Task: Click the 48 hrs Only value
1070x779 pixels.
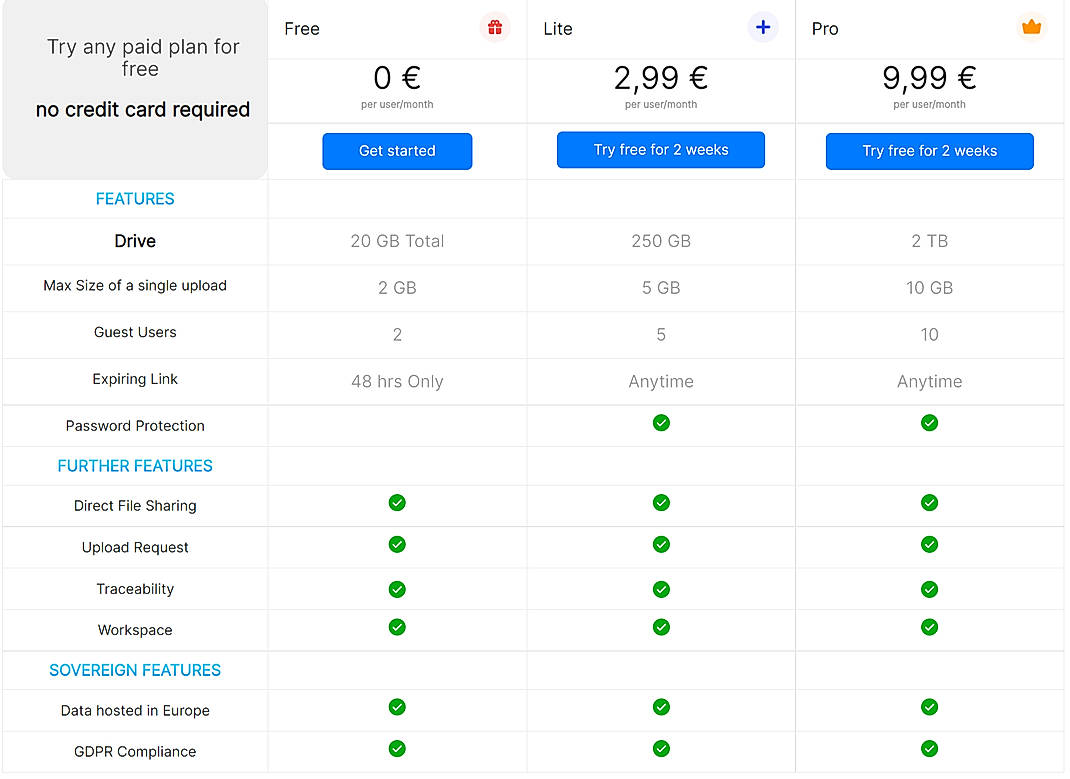Action: tap(397, 381)
